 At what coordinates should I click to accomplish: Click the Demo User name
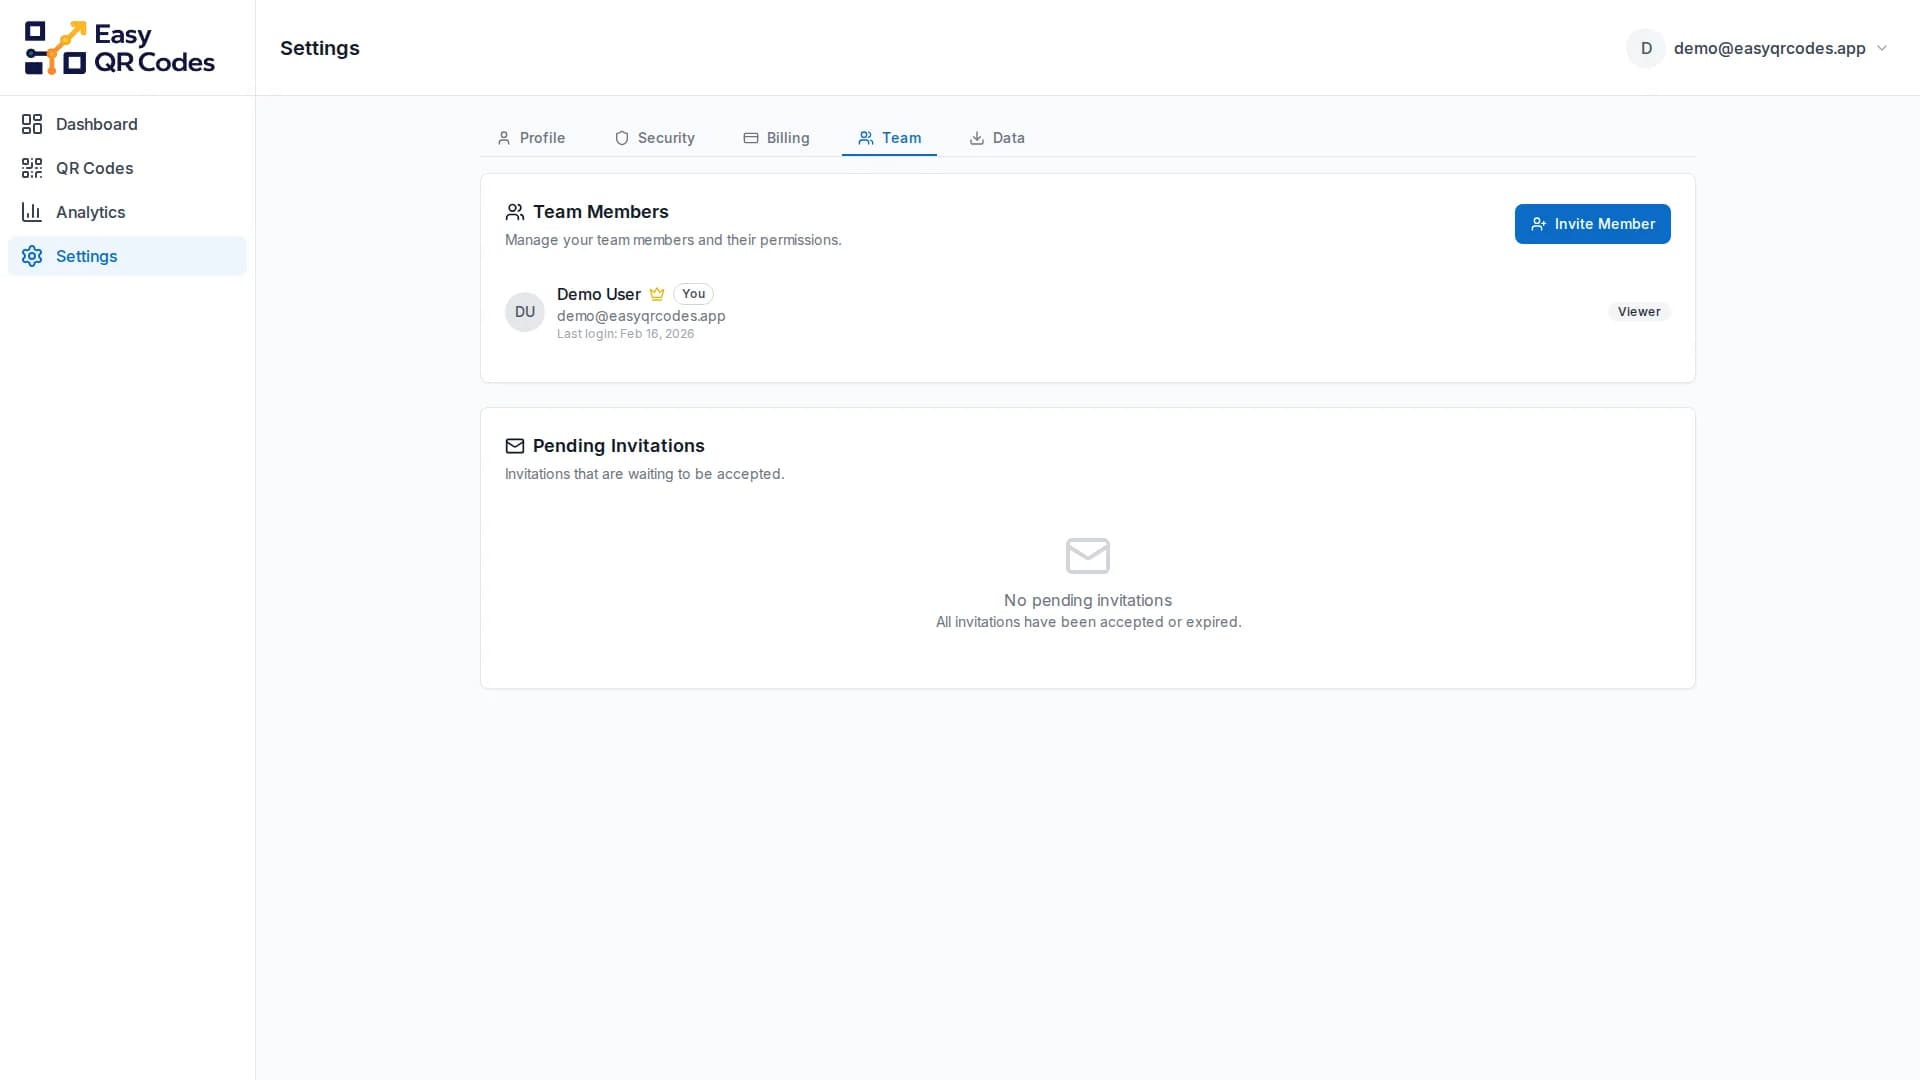(599, 294)
